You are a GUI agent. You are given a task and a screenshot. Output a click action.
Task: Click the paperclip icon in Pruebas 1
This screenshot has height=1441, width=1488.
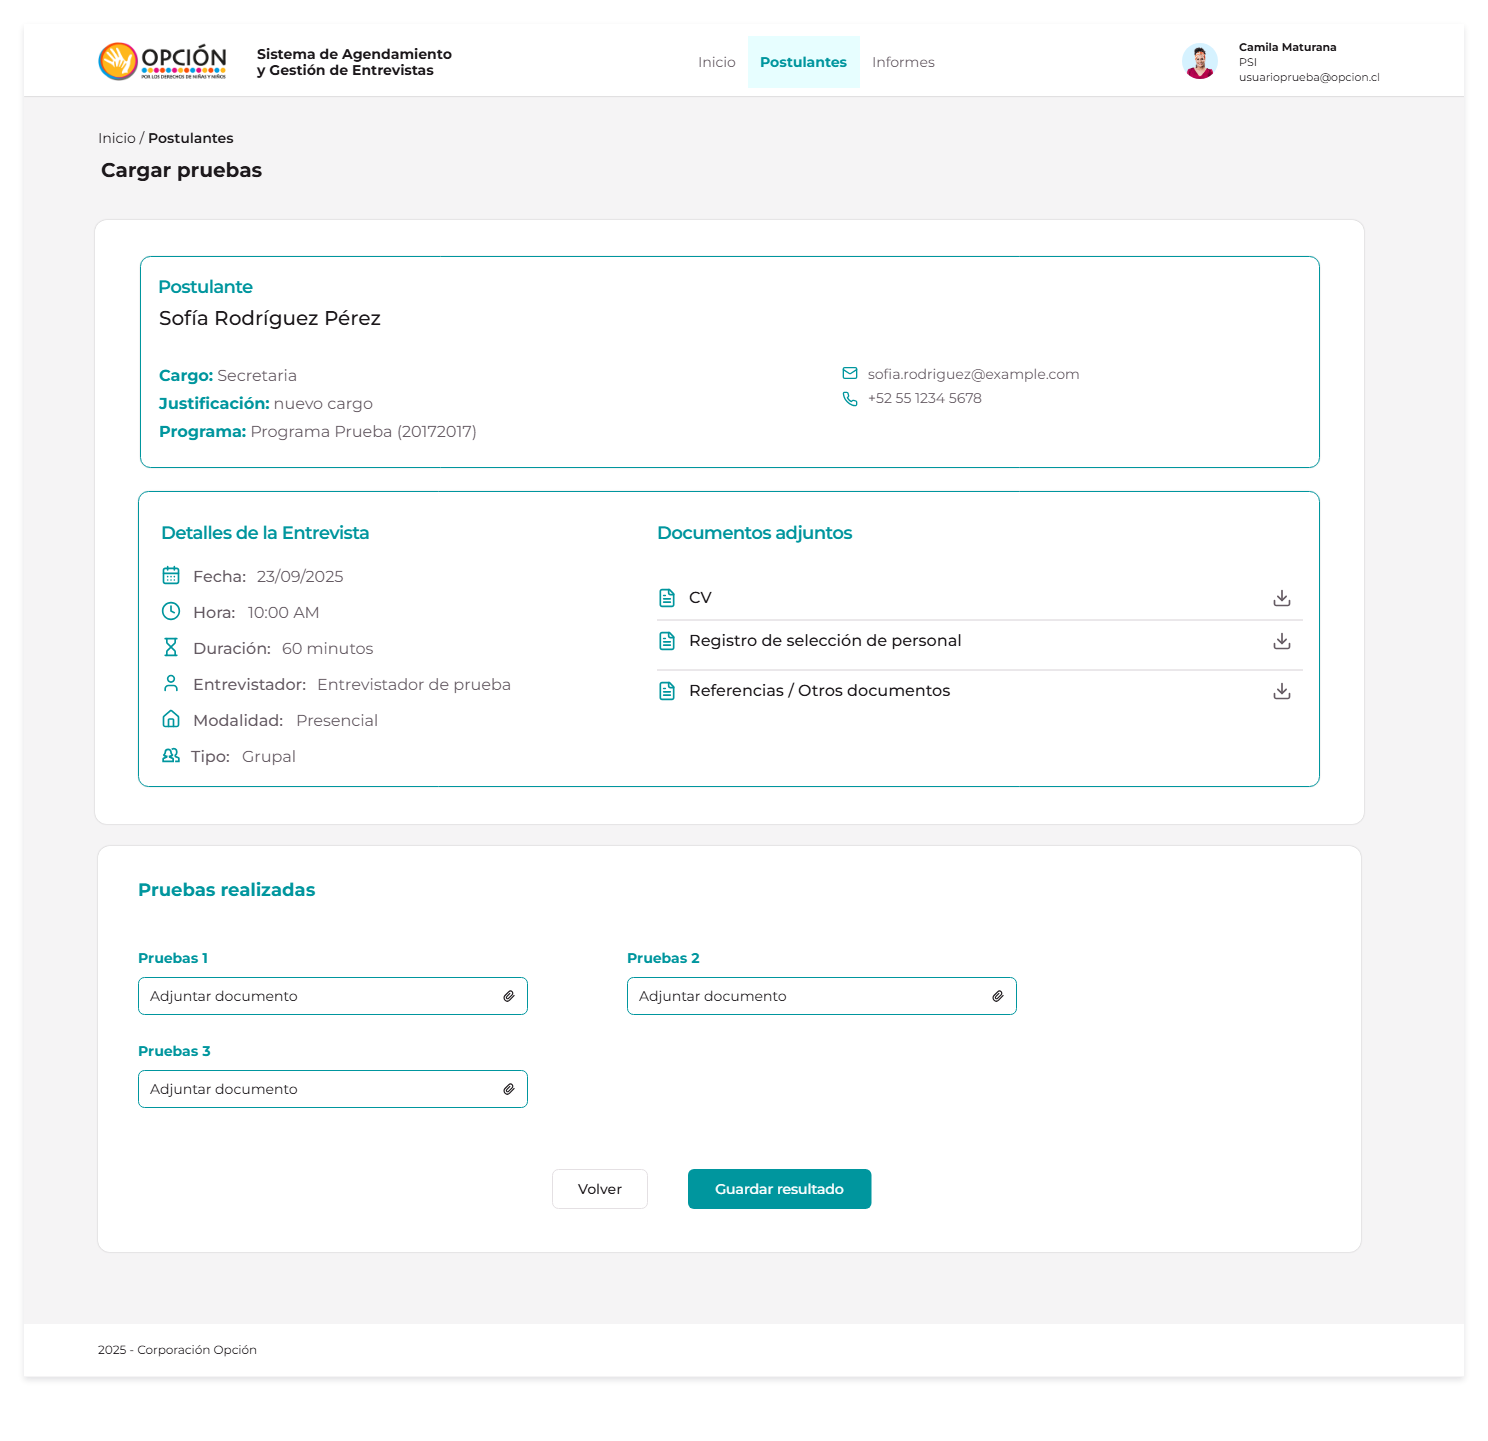click(509, 996)
